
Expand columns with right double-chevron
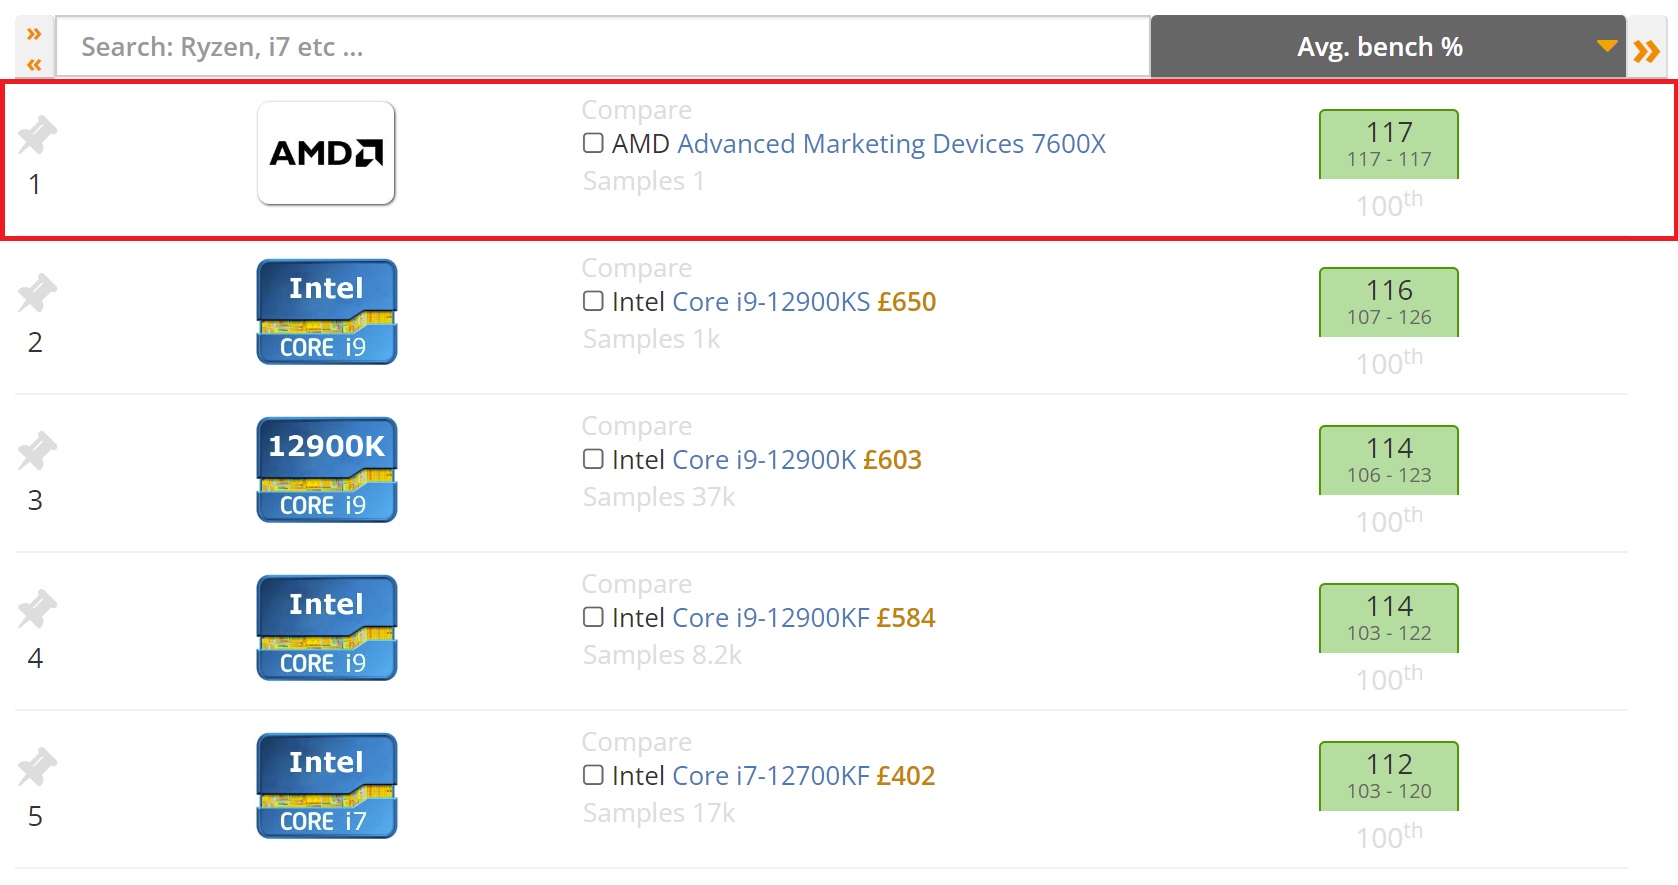pos(1646,51)
